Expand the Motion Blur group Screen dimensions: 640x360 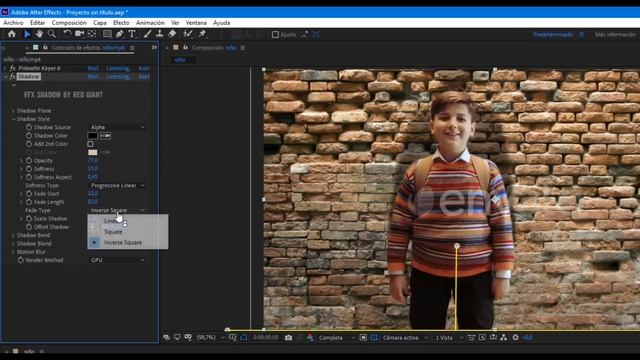point(13,252)
